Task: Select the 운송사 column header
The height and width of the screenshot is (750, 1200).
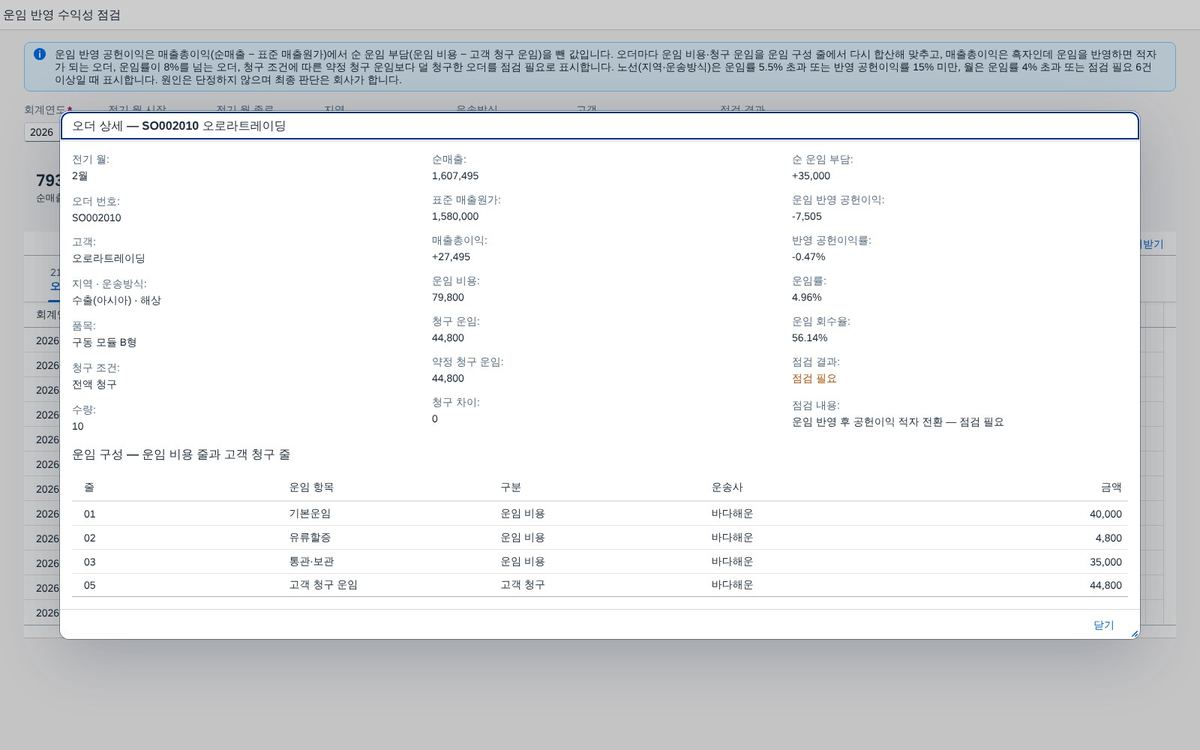Action: coord(727,487)
